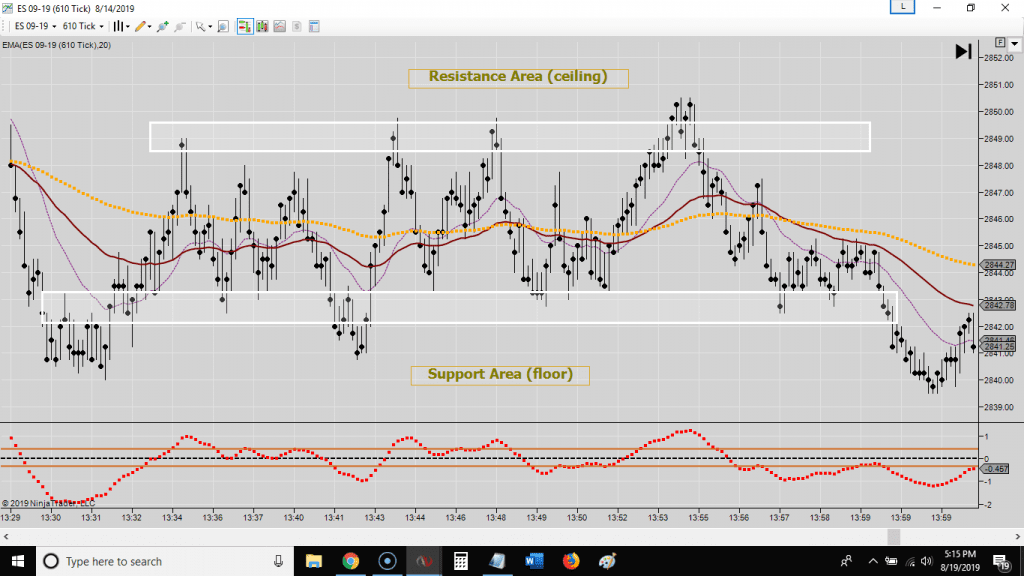Image resolution: width=1024 pixels, height=576 pixels.
Task: Click horizontal scrollbar right arrow
Action: point(1017,537)
